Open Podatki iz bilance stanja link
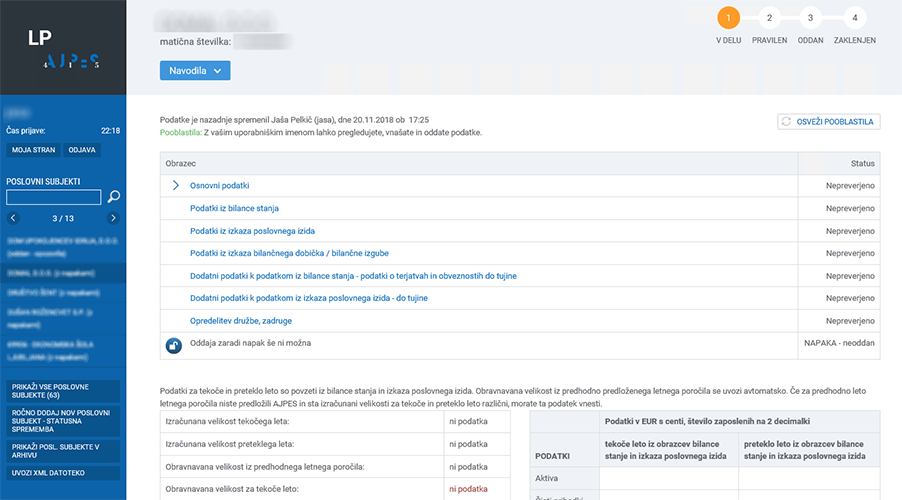The image size is (902, 500). click(x=234, y=208)
